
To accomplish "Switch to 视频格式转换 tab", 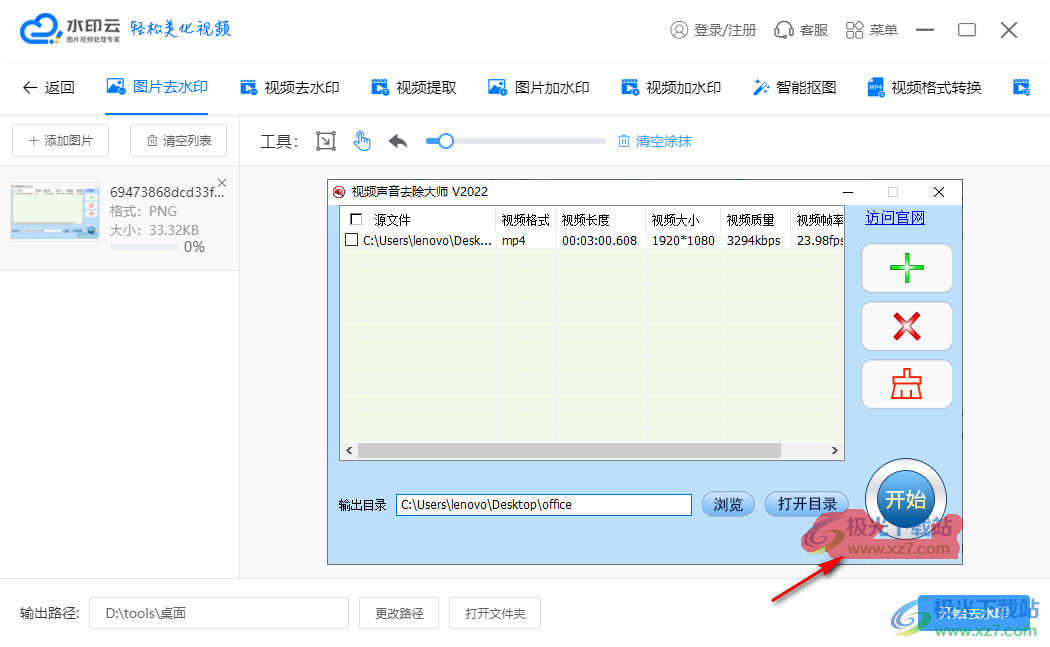I will (924, 88).
